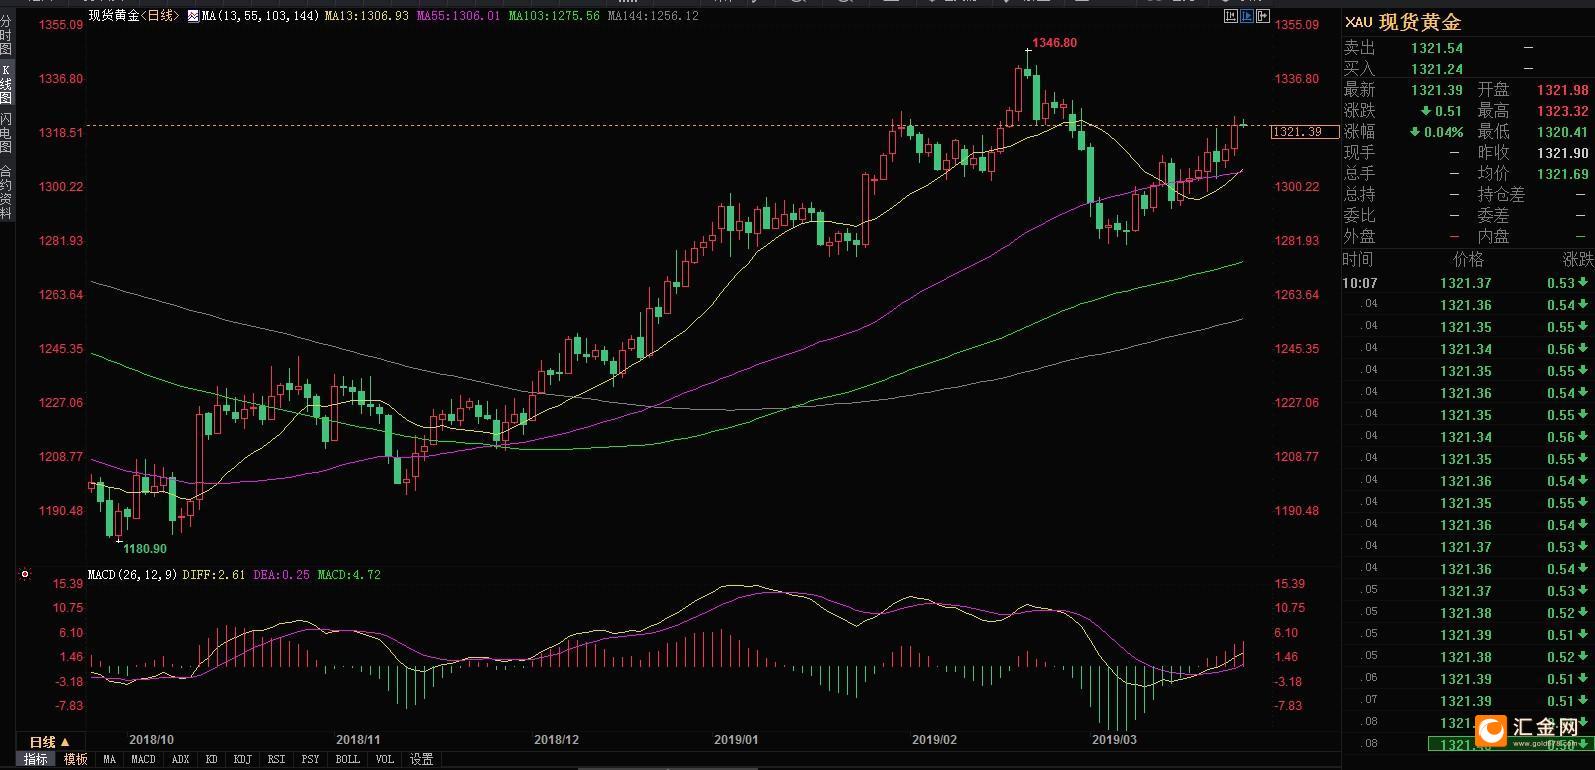Apply the VOL indicator button
1595x770 pixels.
[385, 760]
